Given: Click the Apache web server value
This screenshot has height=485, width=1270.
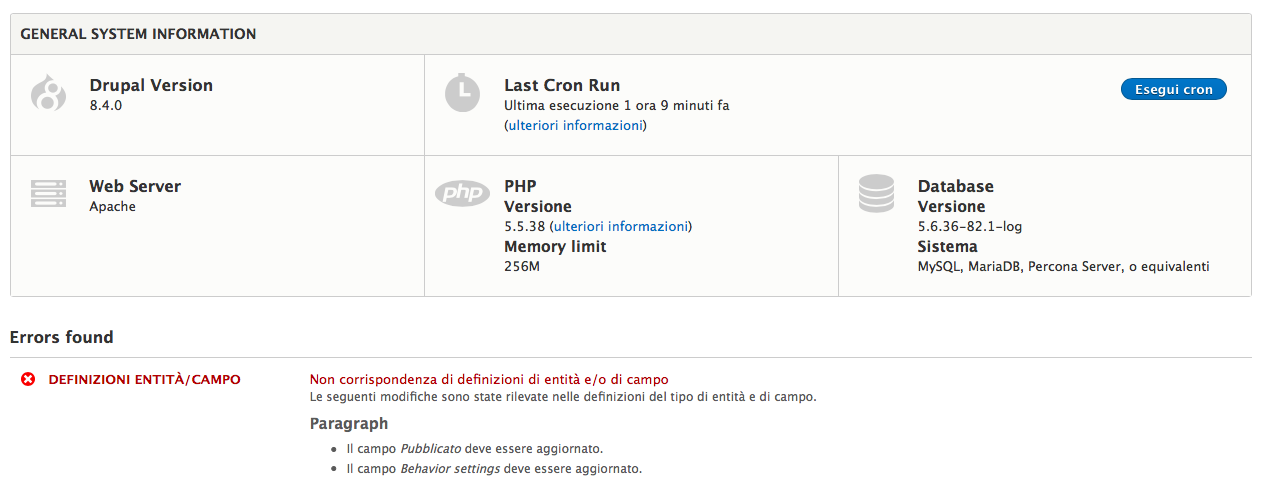Looking at the screenshot, I should pyautogui.click(x=112, y=206).
